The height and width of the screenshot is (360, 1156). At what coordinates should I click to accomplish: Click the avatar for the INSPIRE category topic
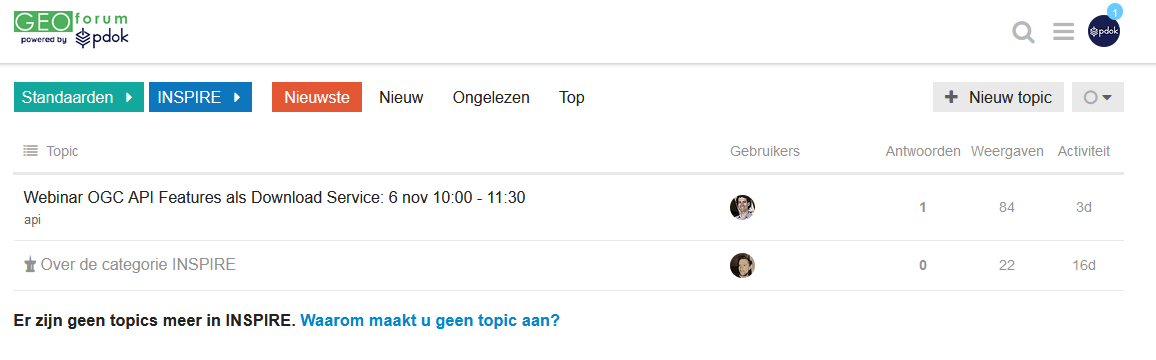742,266
